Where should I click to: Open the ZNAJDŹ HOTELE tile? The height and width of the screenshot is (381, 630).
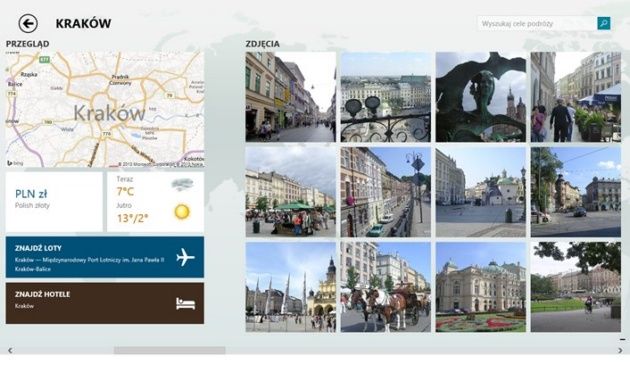[x=104, y=303]
